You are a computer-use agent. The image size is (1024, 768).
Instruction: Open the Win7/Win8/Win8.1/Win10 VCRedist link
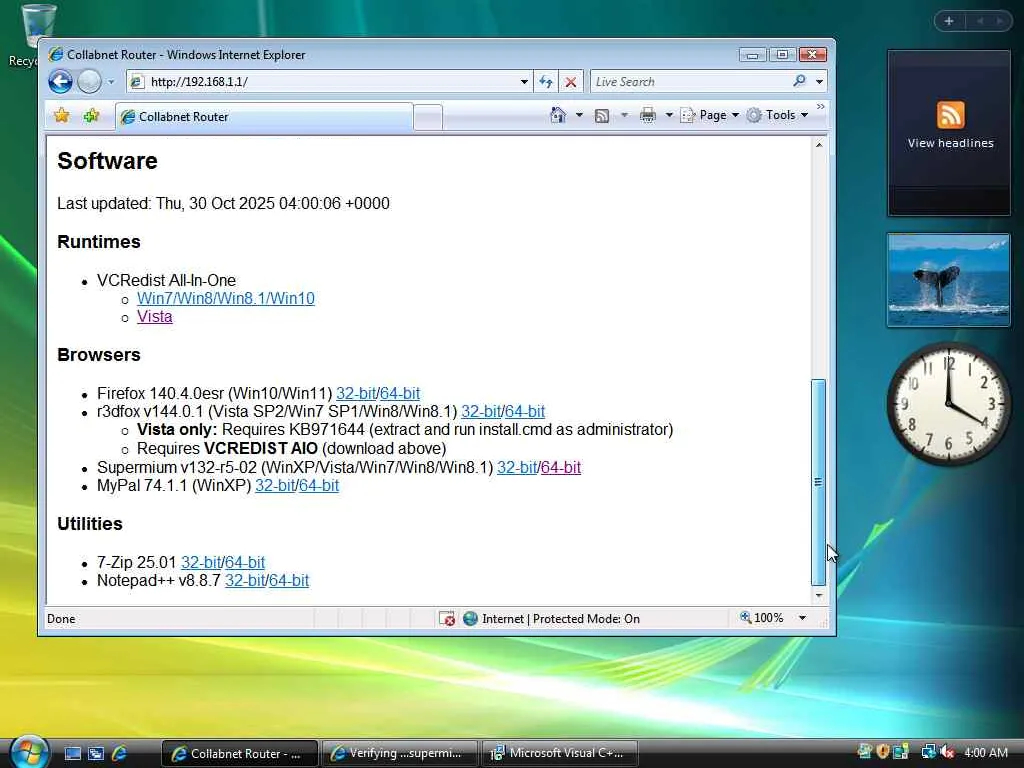(226, 298)
